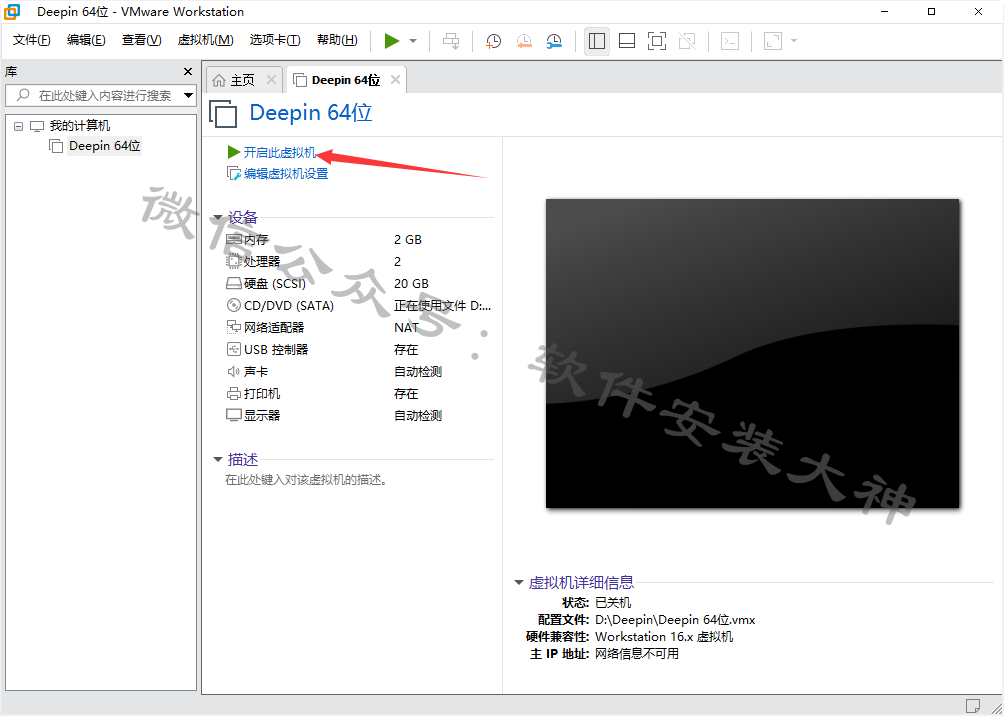The image size is (1004, 716).
Task: Collapse the 描述 section
Action: click(x=218, y=460)
